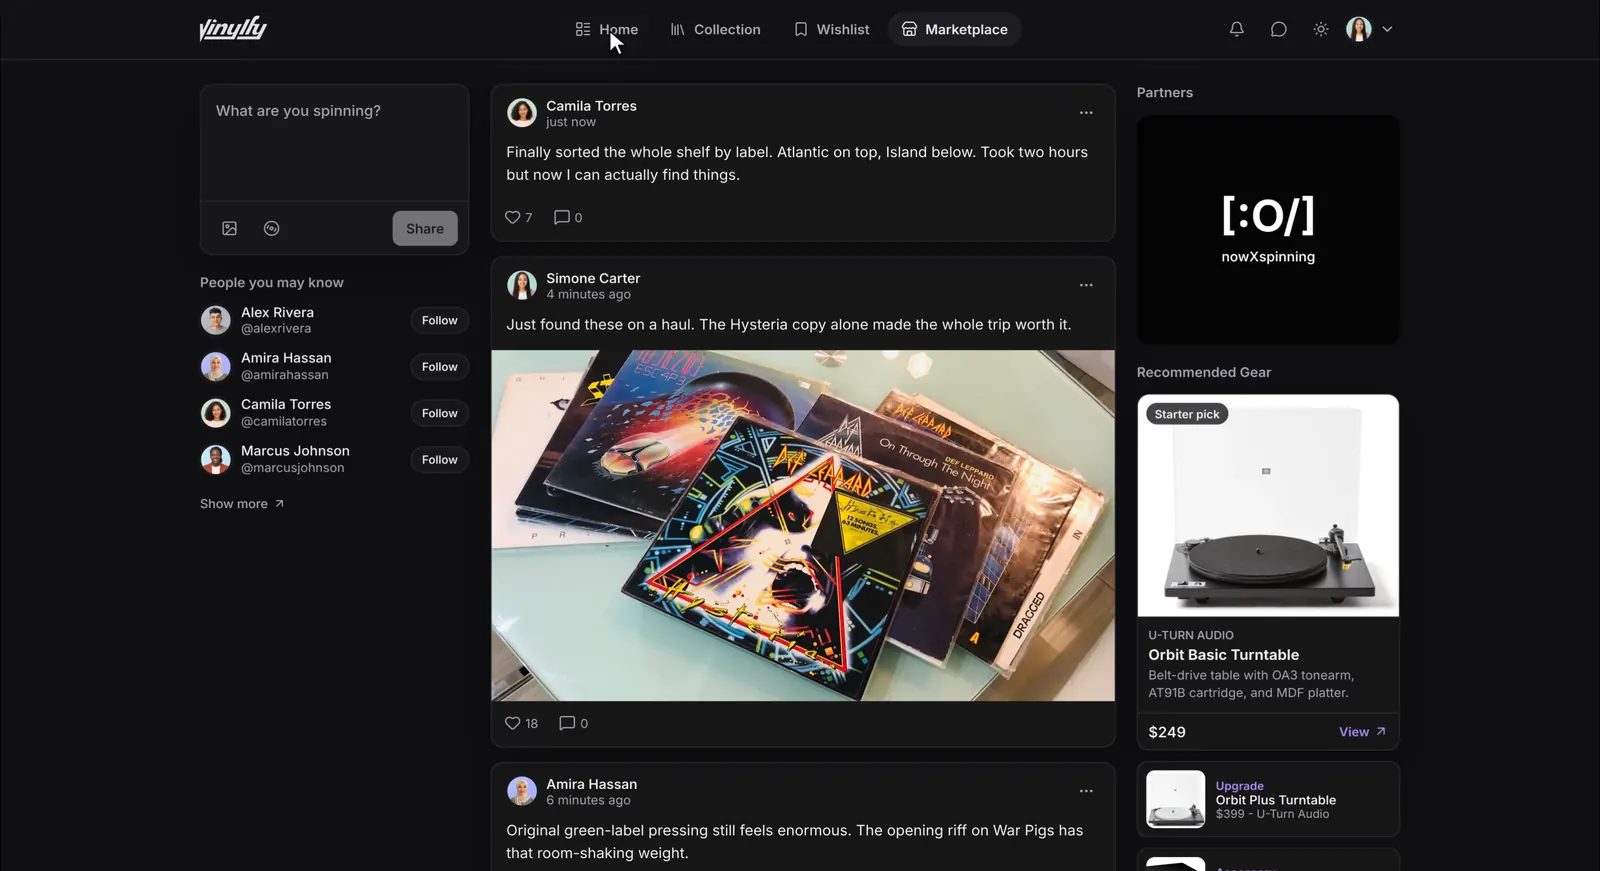Image resolution: width=1600 pixels, height=871 pixels.
Task: Click the '@alexrivera' handle
Action: (x=276, y=329)
